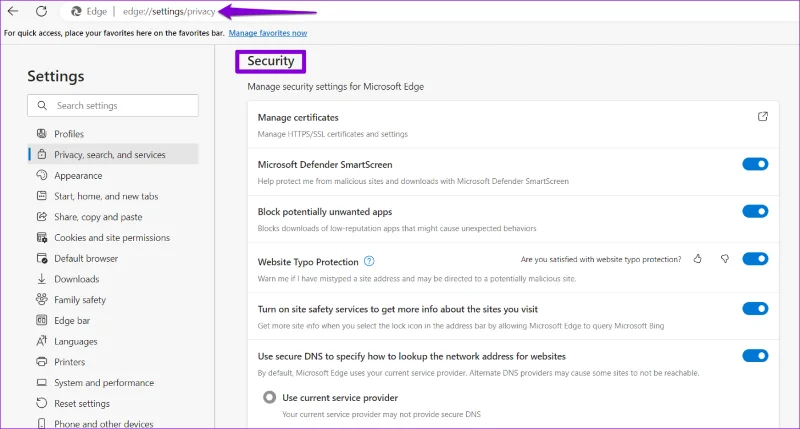Open the Manage certificates row
The height and width of the screenshot is (429, 800).
coord(513,125)
